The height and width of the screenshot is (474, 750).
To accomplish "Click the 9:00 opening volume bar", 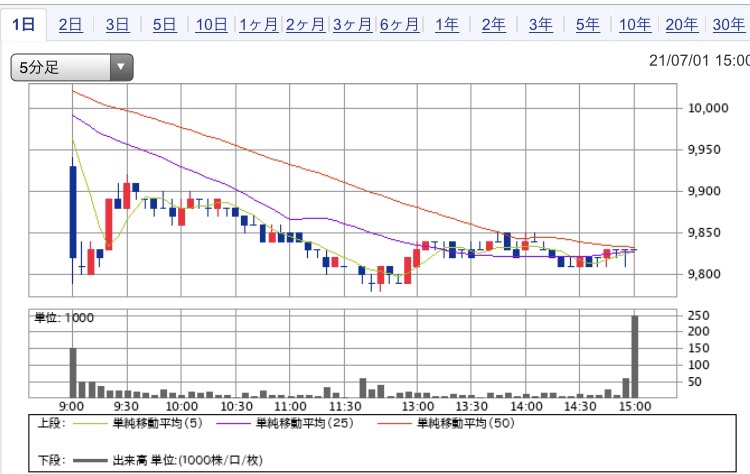I will click(73, 373).
